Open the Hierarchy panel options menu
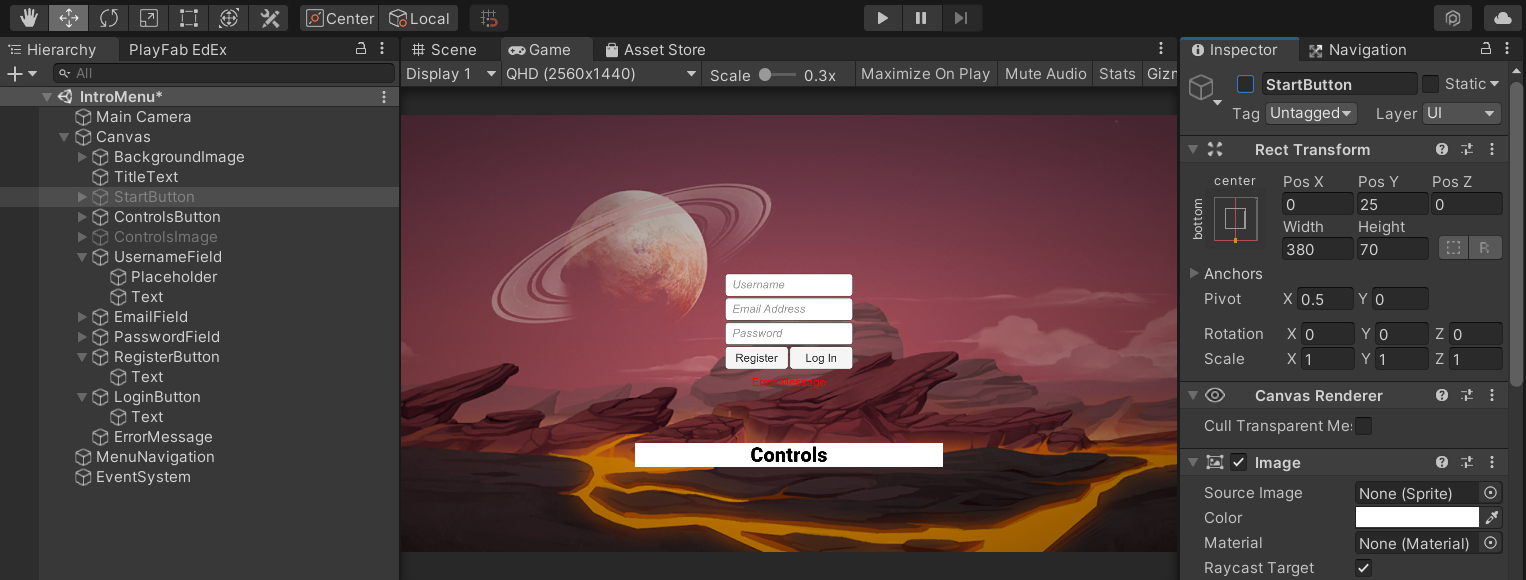 tap(384, 49)
